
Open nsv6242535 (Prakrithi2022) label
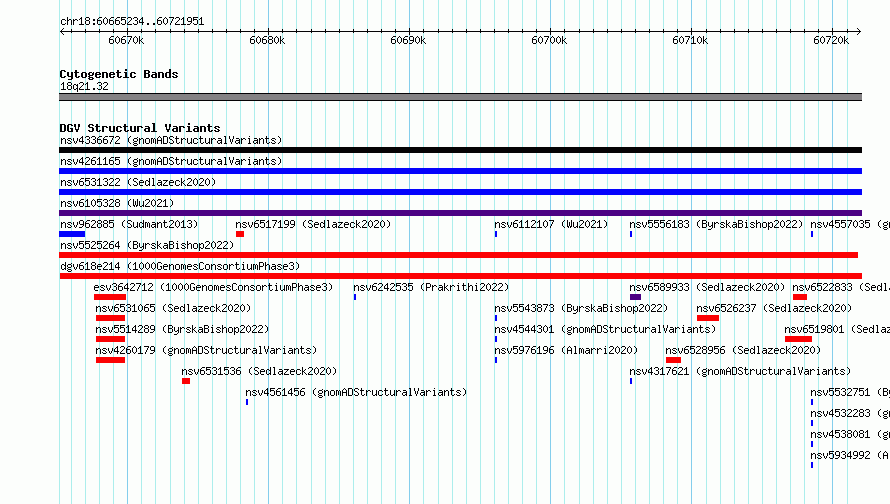pyautogui.click(x=431, y=287)
